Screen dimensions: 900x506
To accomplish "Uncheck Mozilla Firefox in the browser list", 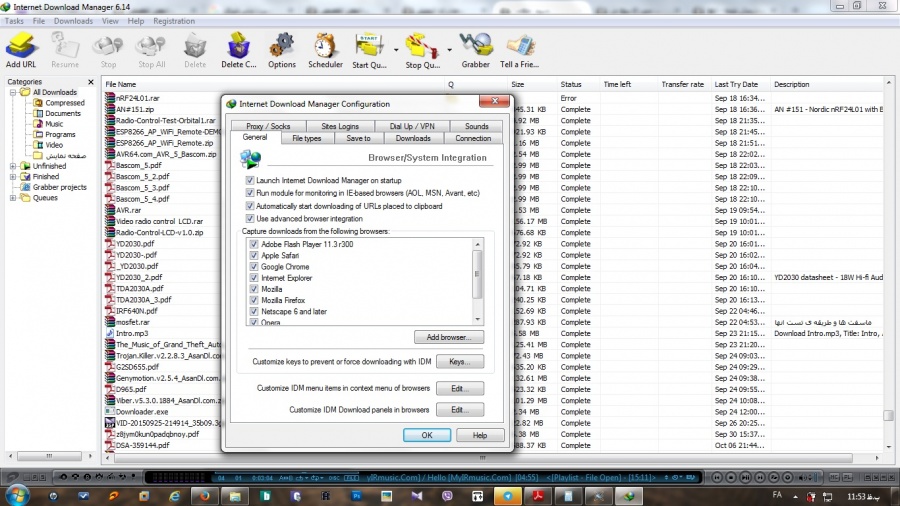I will pos(254,300).
